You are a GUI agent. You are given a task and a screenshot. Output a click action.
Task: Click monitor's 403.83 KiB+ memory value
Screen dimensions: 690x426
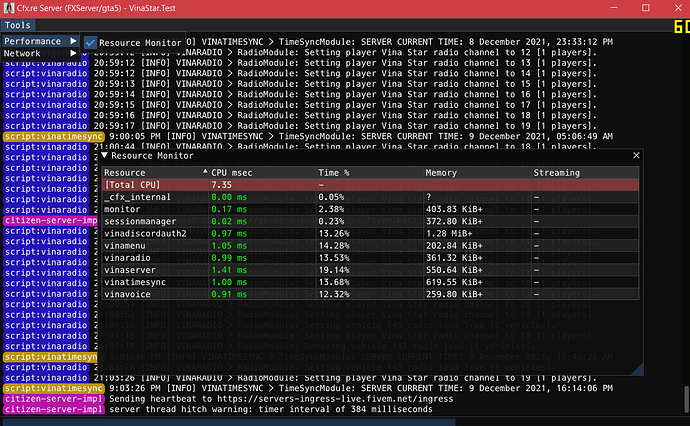[x=454, y=209]
